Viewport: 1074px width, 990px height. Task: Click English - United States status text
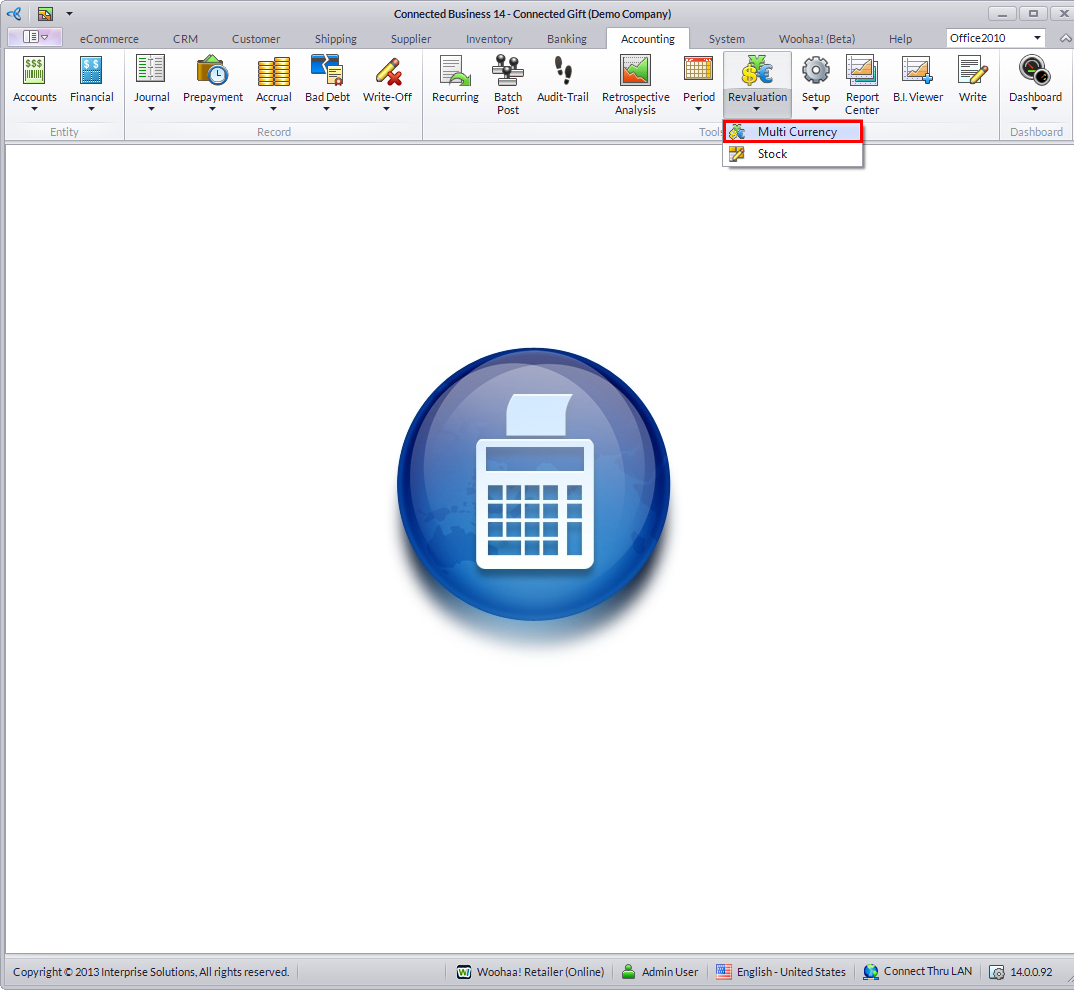point(791,972)
